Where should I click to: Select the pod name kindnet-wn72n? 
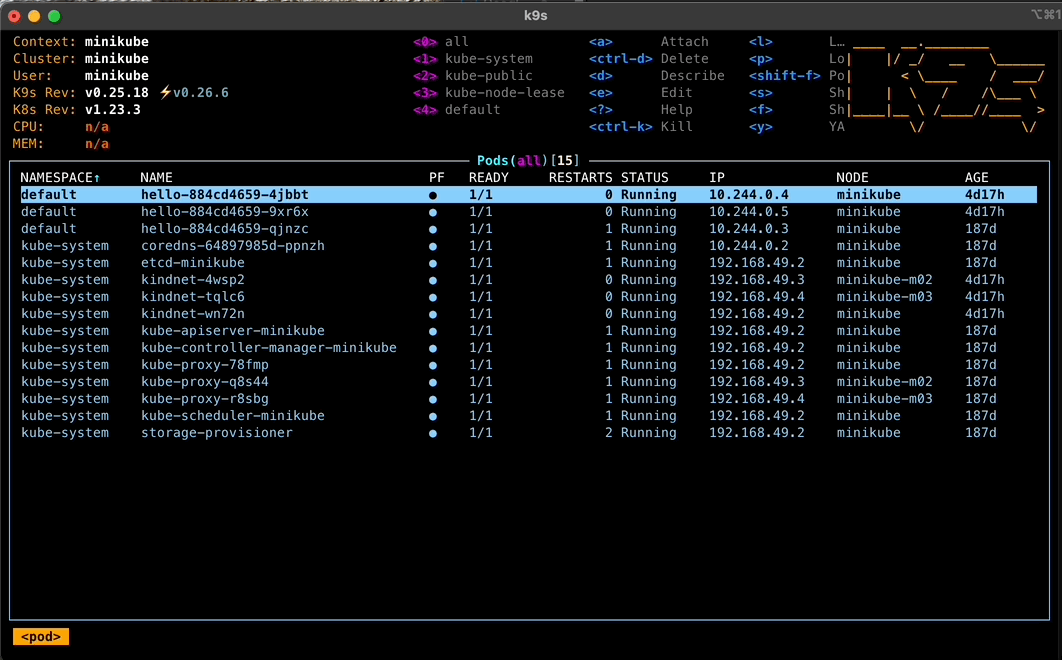tap(193, 314)
